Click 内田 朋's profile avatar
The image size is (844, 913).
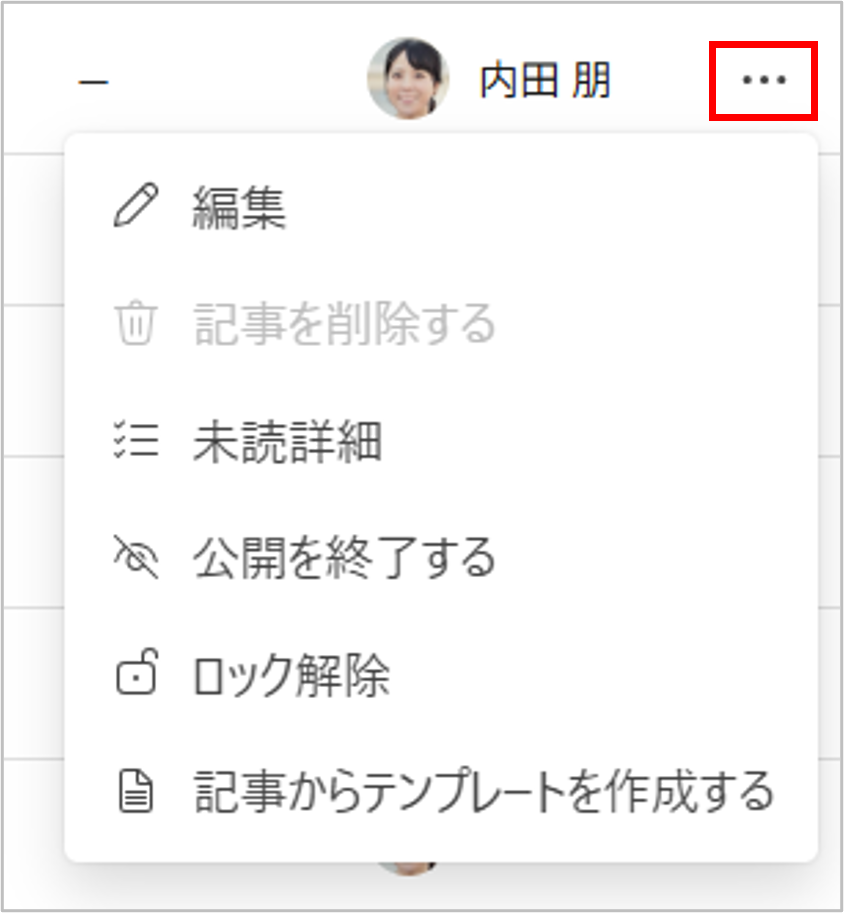408,79
